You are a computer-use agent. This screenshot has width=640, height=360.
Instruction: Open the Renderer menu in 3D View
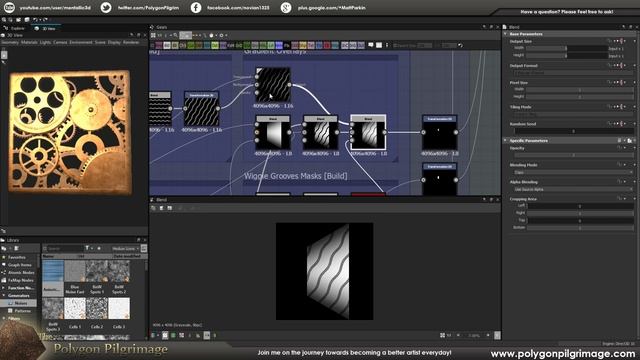click(131, 42)
